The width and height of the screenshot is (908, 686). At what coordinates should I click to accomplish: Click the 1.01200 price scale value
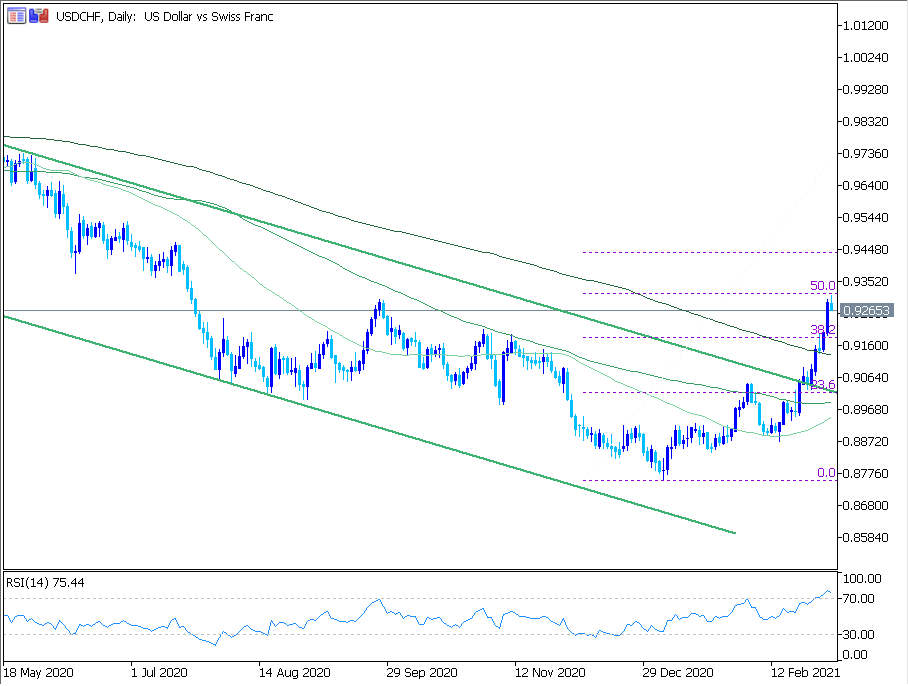[x=866, y=25]
